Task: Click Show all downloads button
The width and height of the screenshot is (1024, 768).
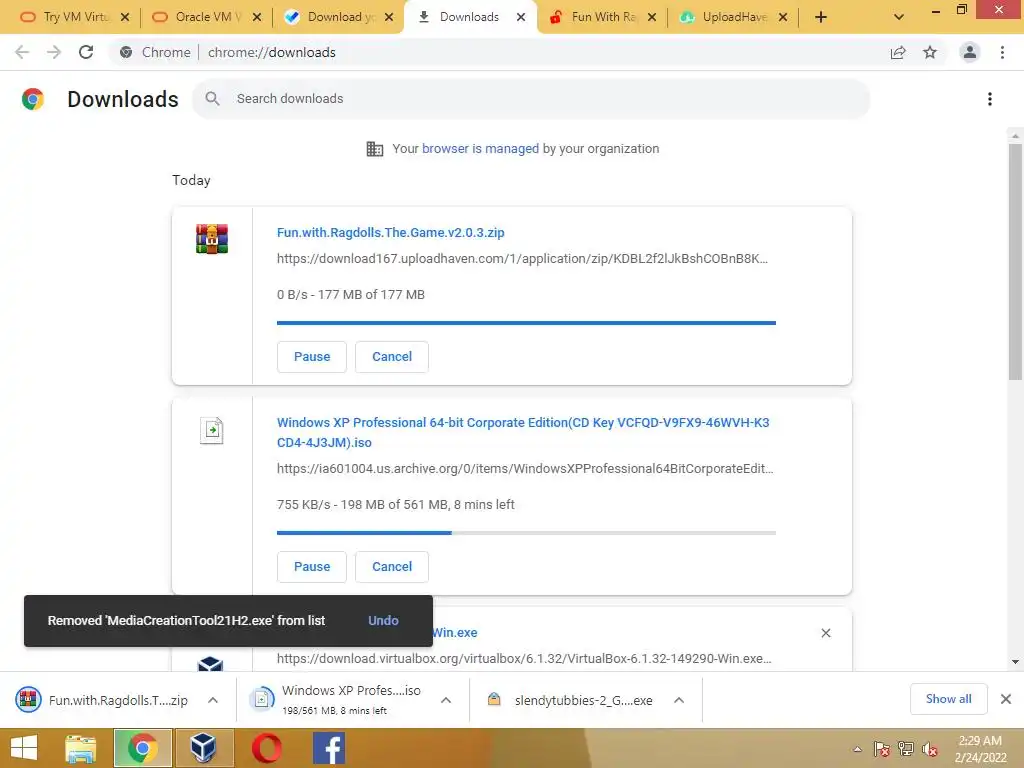Action: click(x=948, y=699)
